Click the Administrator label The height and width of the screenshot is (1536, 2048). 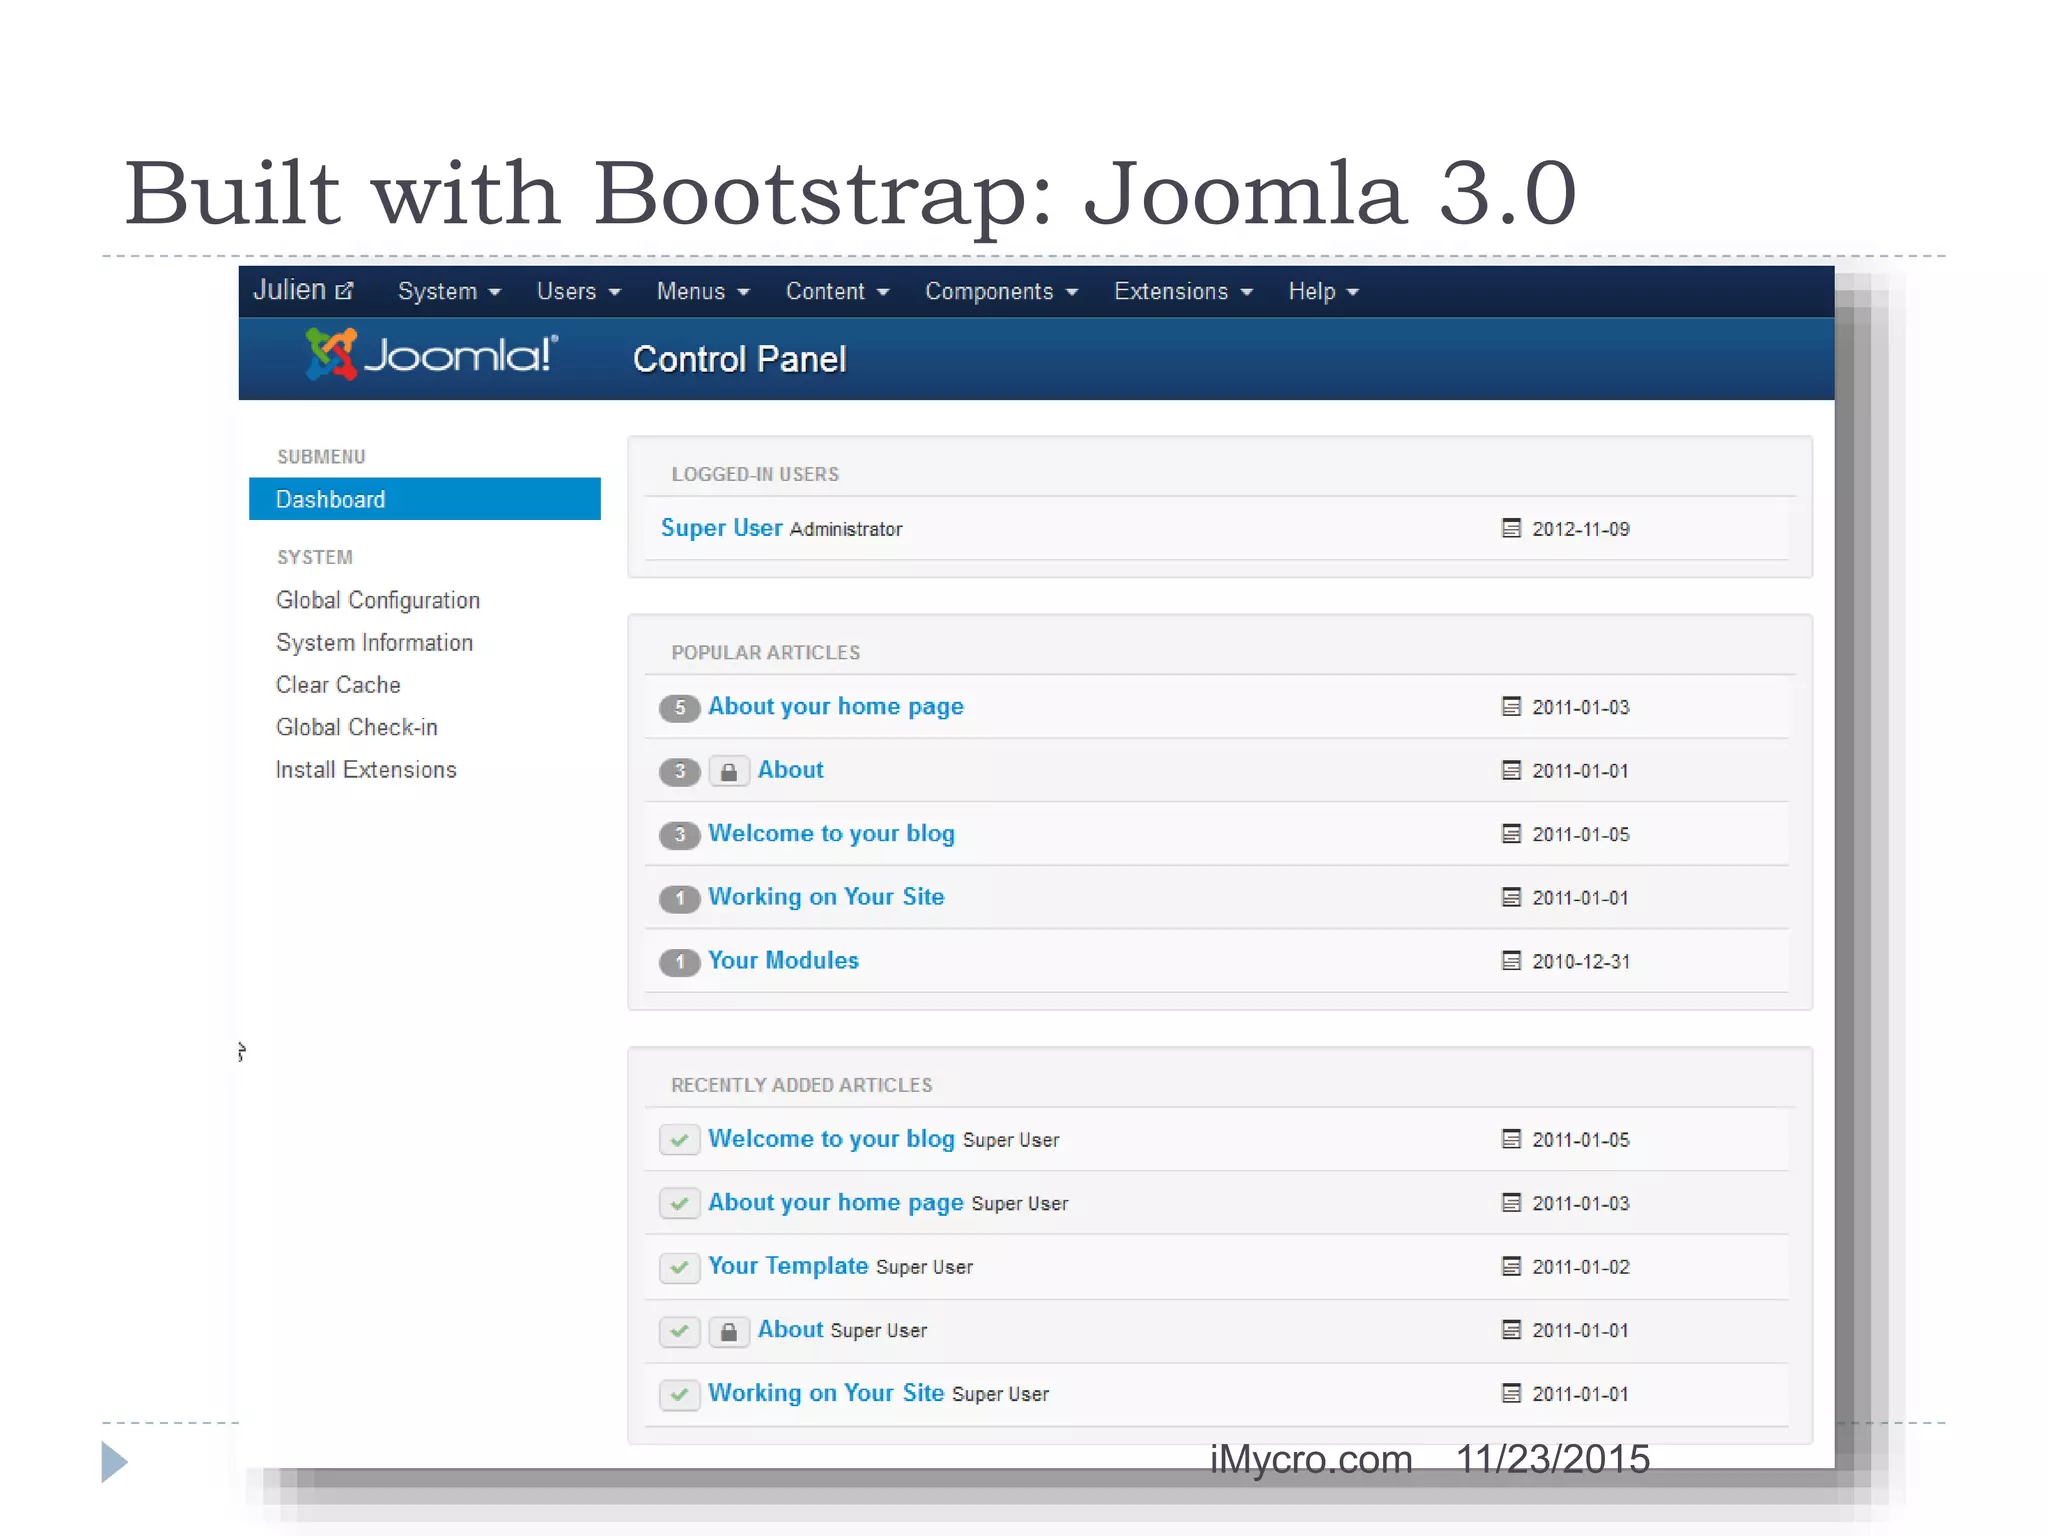tap(846, 529)
